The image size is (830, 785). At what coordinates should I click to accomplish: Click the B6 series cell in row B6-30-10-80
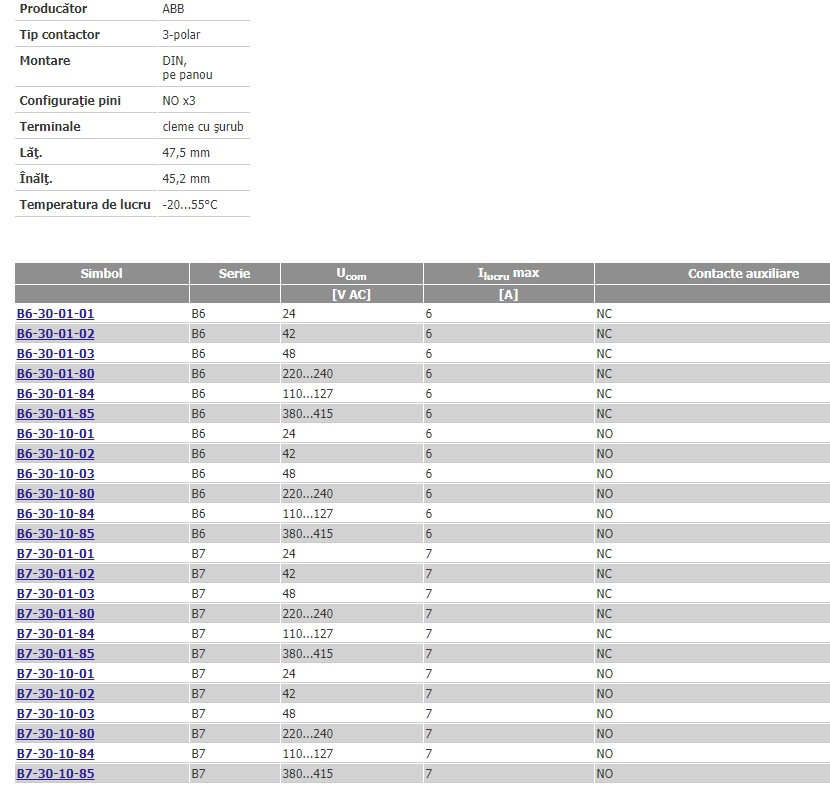(199, 494)
